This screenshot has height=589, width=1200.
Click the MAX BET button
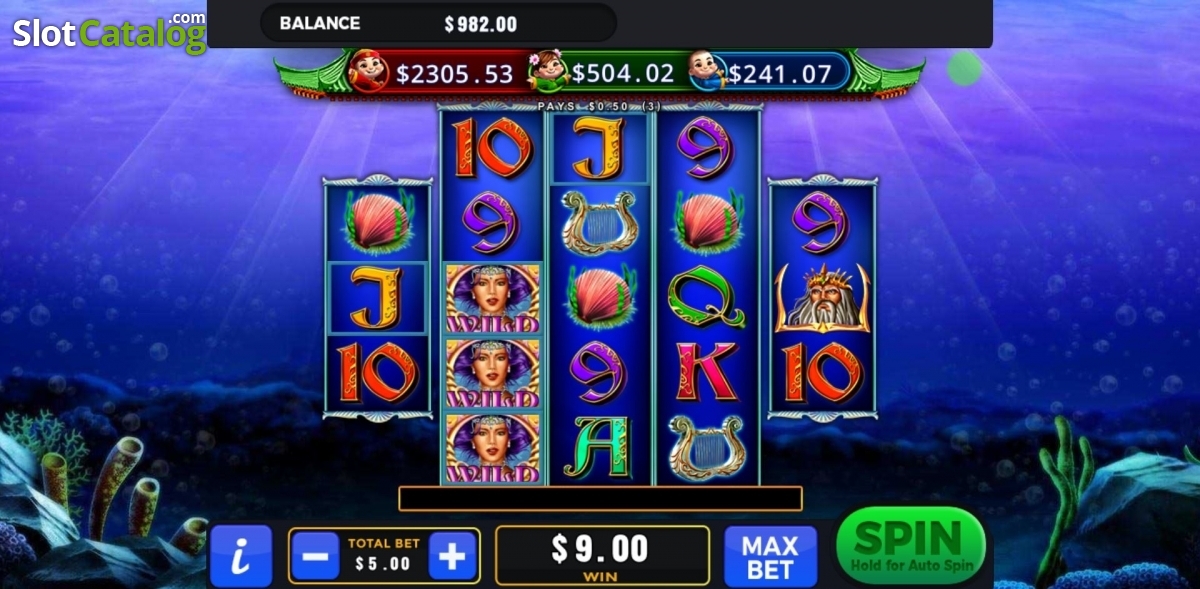tap(770, 557)
